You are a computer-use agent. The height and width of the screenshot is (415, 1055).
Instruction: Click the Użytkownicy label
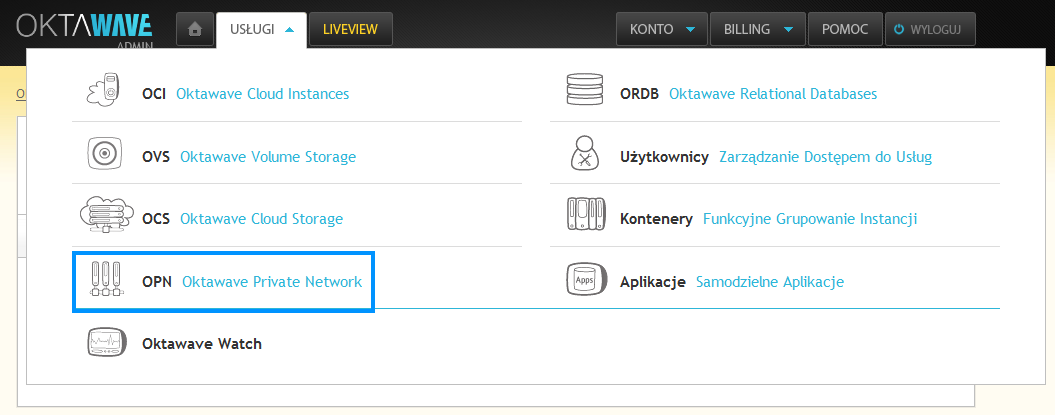pyautogui.click(x=664, y=158)
